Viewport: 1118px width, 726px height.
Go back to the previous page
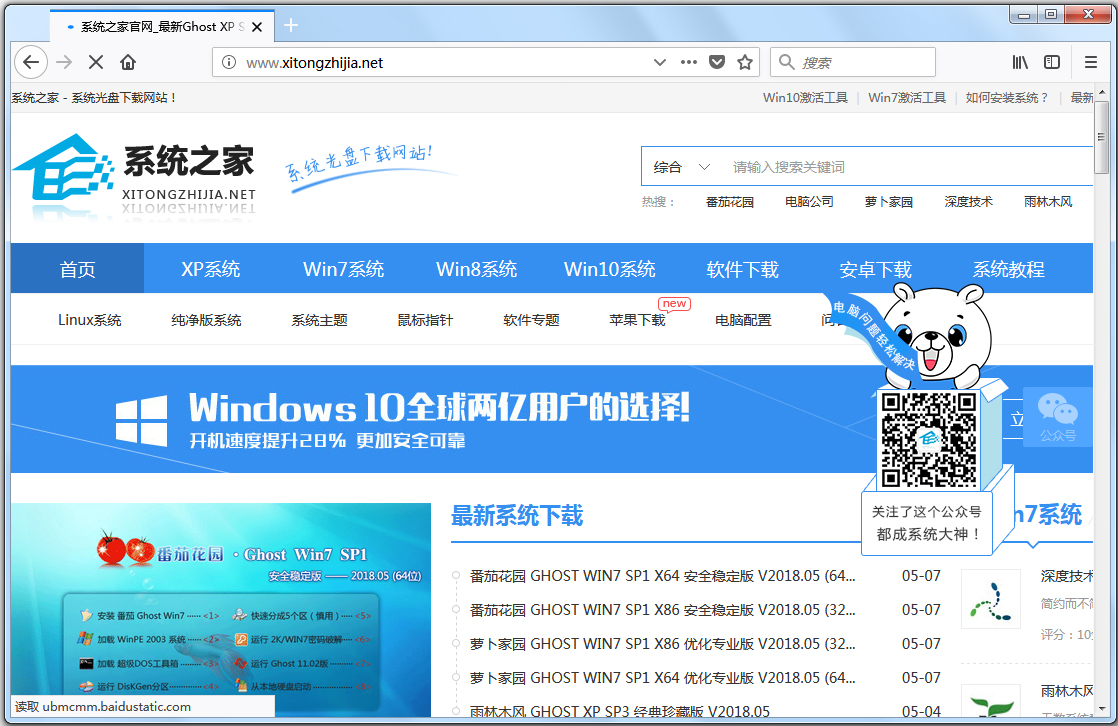pyautogui.click(x=31, y=62)
